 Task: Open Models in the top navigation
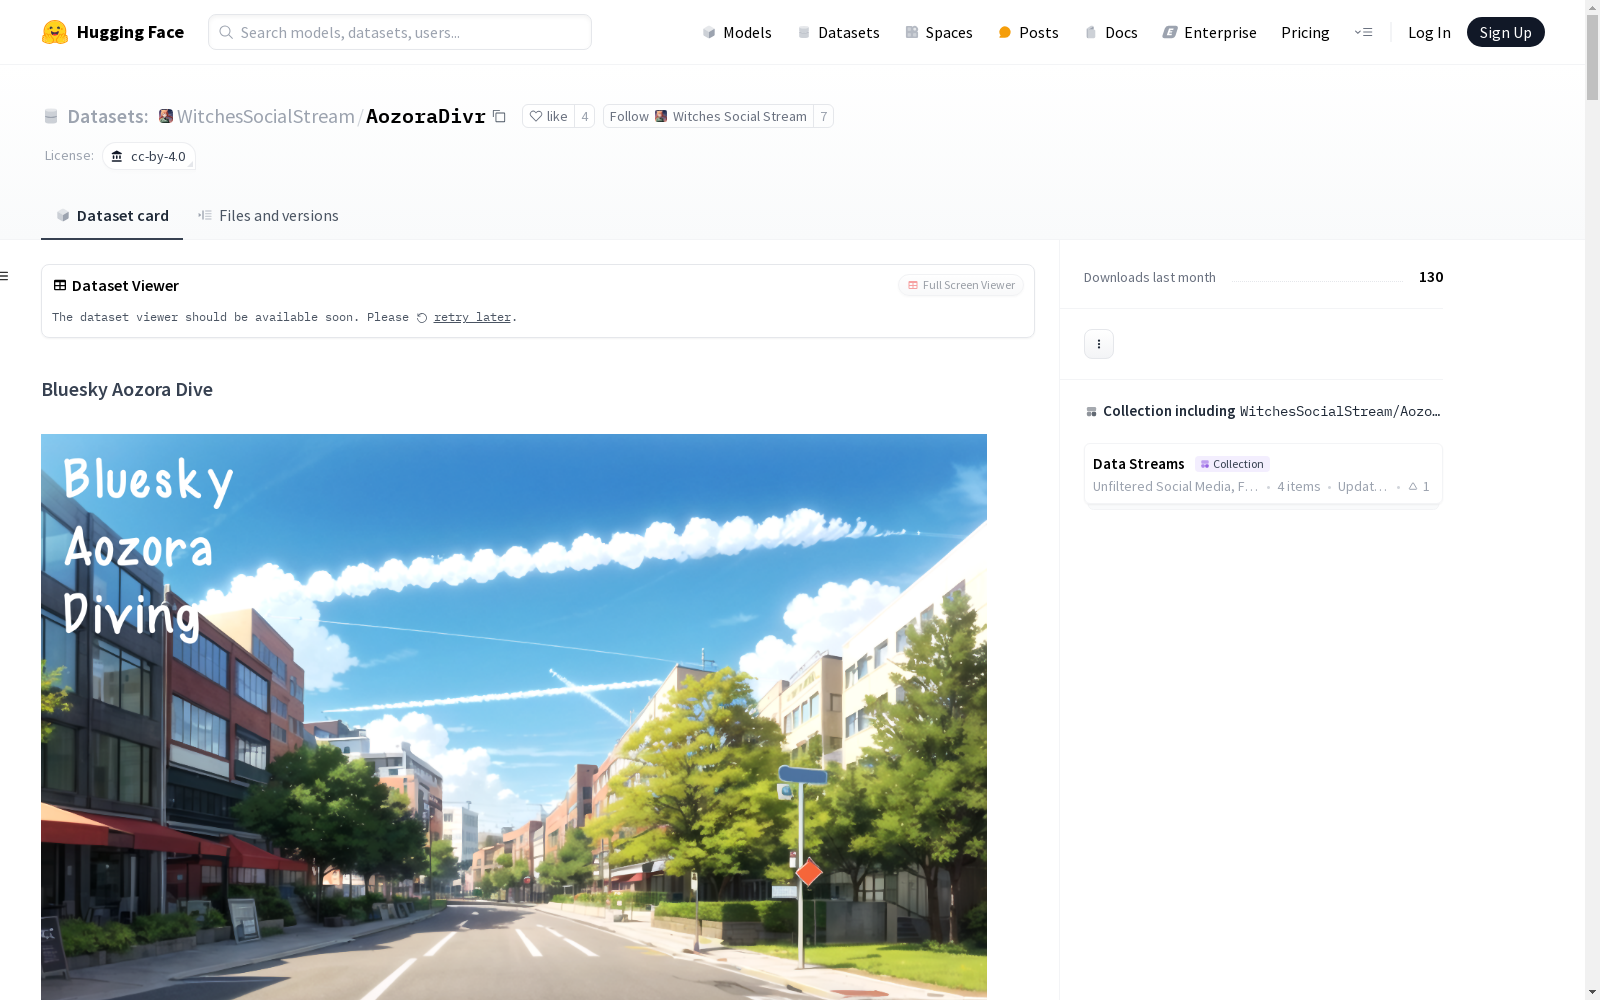click(x=737, y=32)
